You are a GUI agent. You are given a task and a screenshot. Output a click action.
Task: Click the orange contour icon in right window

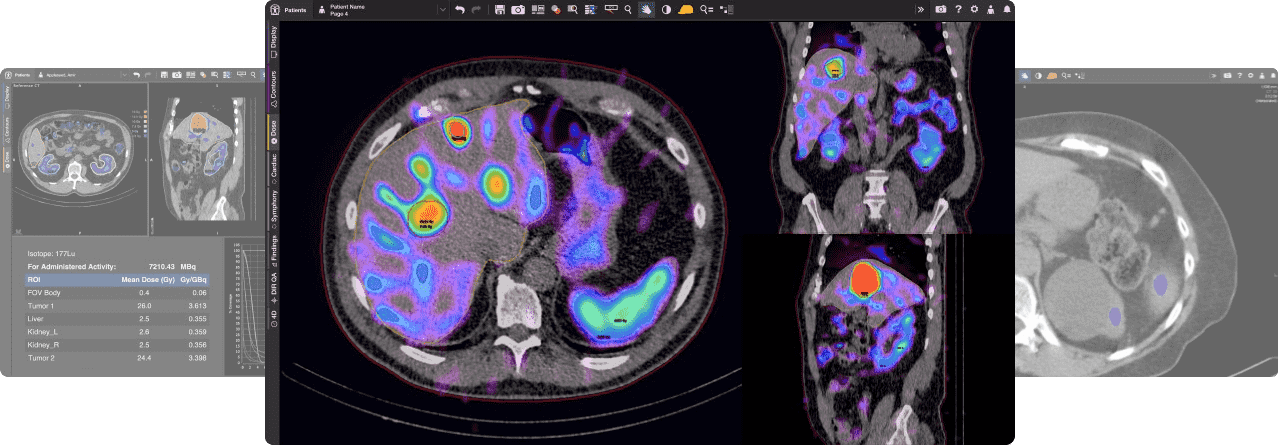1052,75
